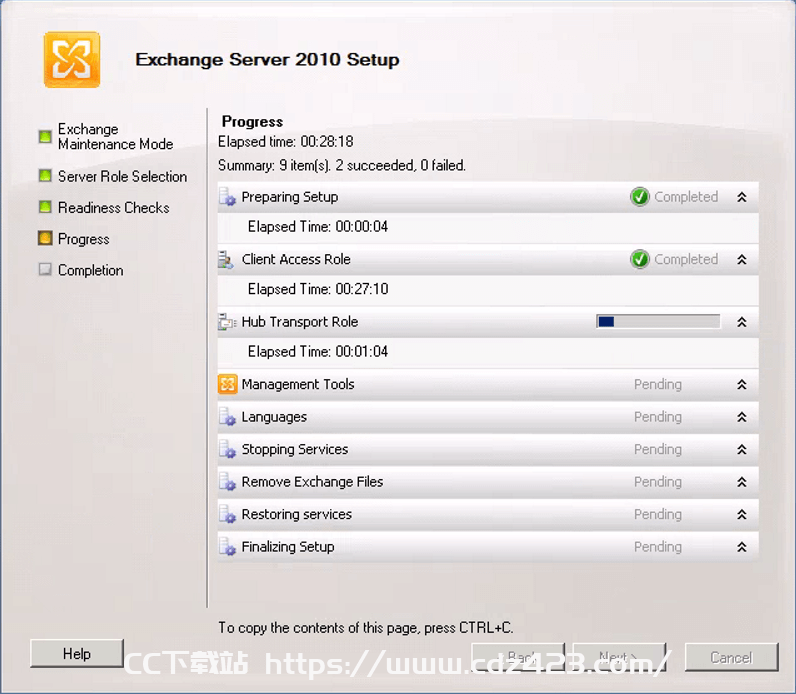Open Help for the setup wizard
The height and width of the screenshot is (694, 796).
[77, 653]
